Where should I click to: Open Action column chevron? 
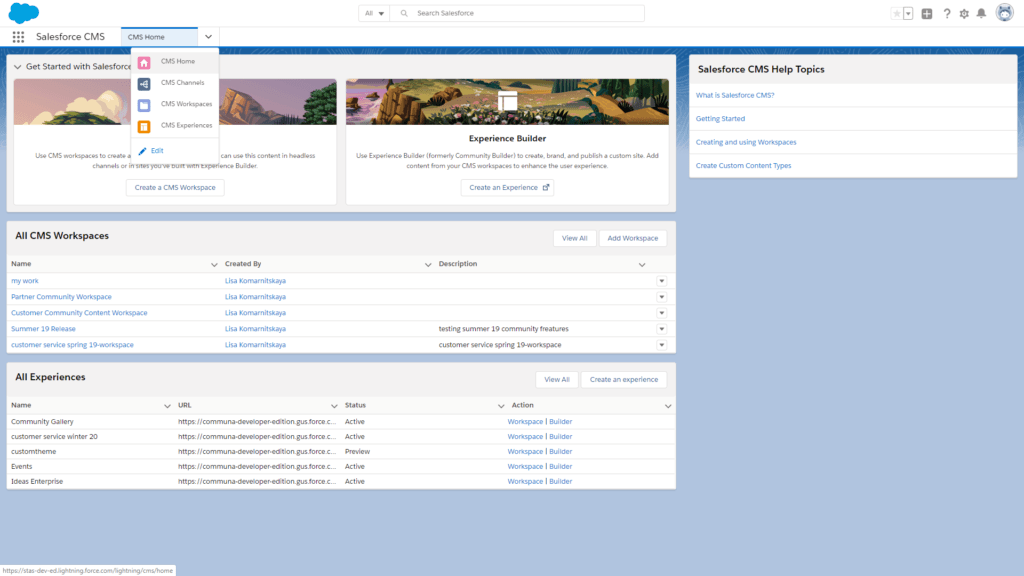[668, 406]
